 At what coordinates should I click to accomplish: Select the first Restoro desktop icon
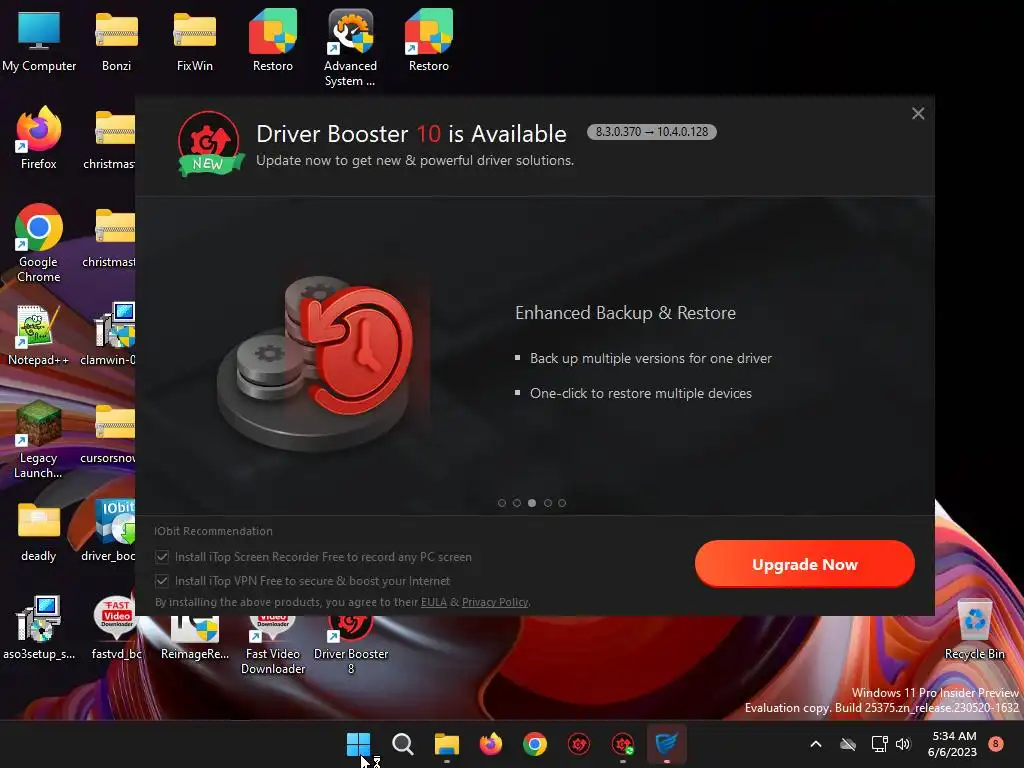tap(273, 42)
